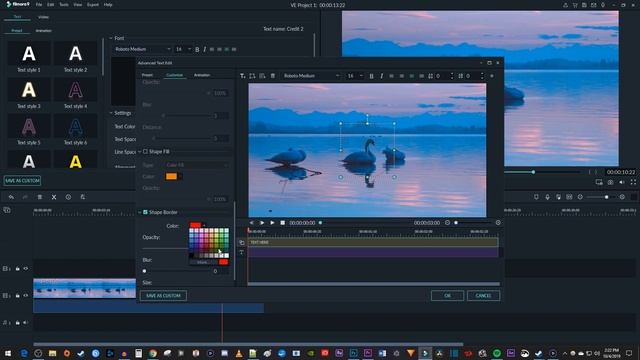Open the Edit menu
The height and width of the screenshot is (360, 640).
51,5
